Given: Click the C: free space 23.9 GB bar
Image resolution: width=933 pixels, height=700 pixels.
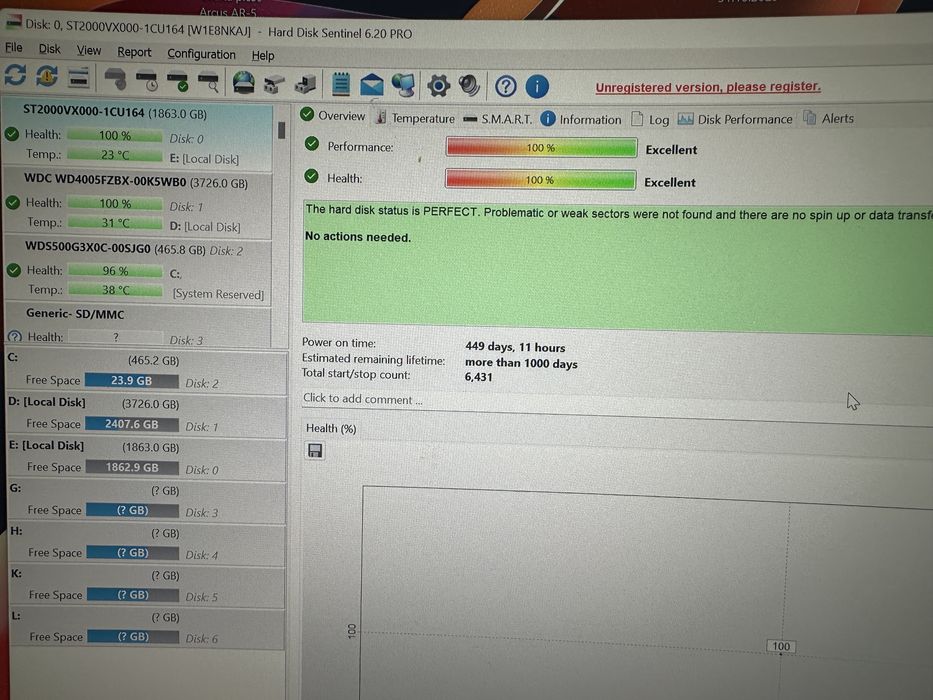Looking at the screenshot, I should coord(132,380).
